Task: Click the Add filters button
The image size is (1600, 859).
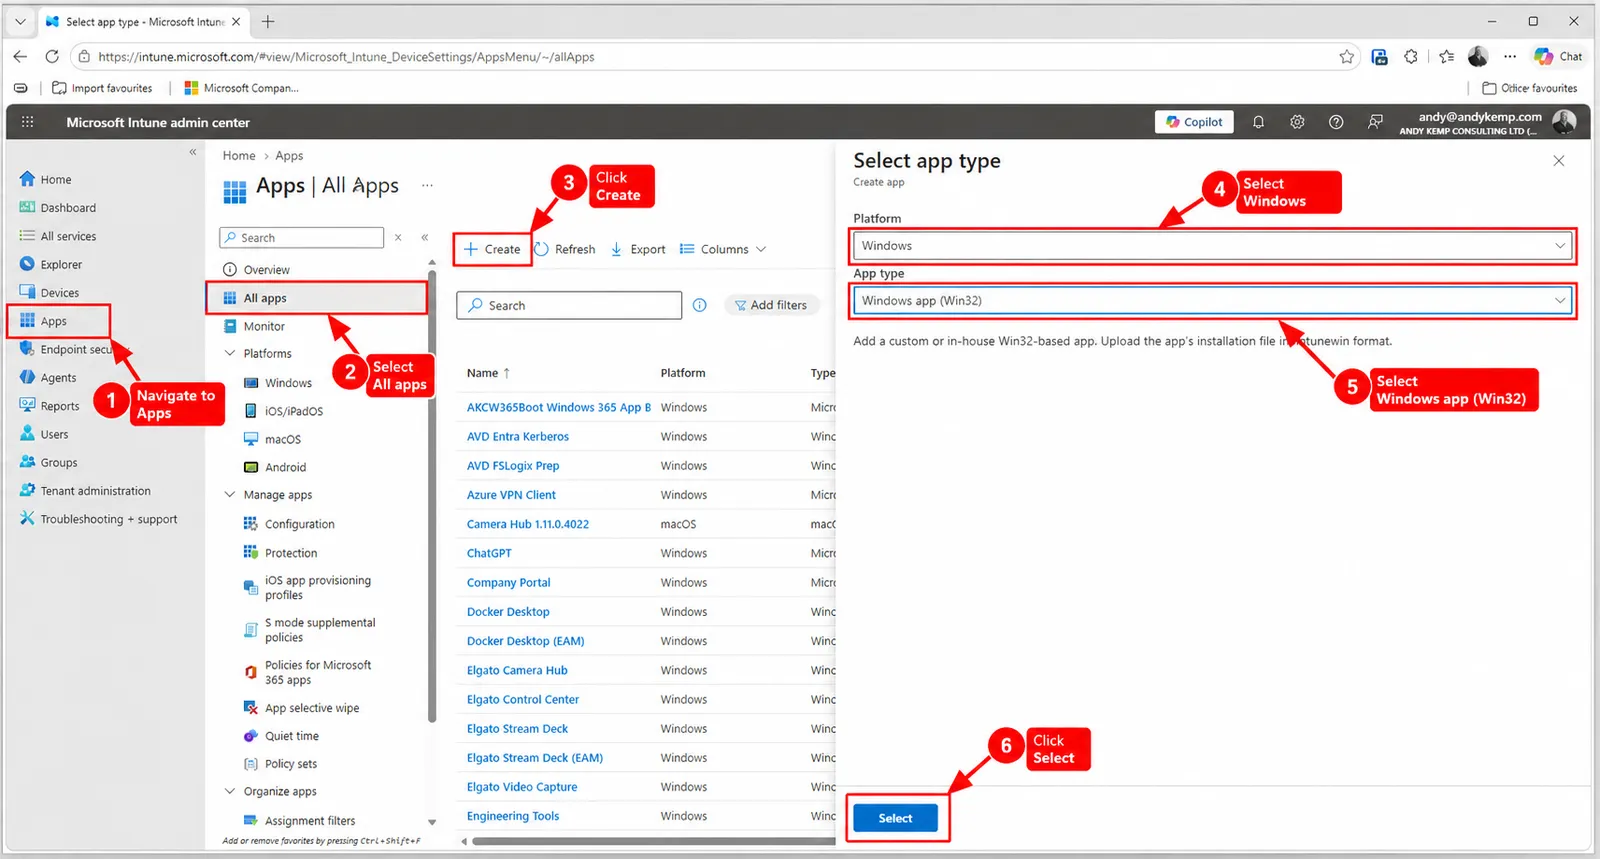Action: coord(770,305)
